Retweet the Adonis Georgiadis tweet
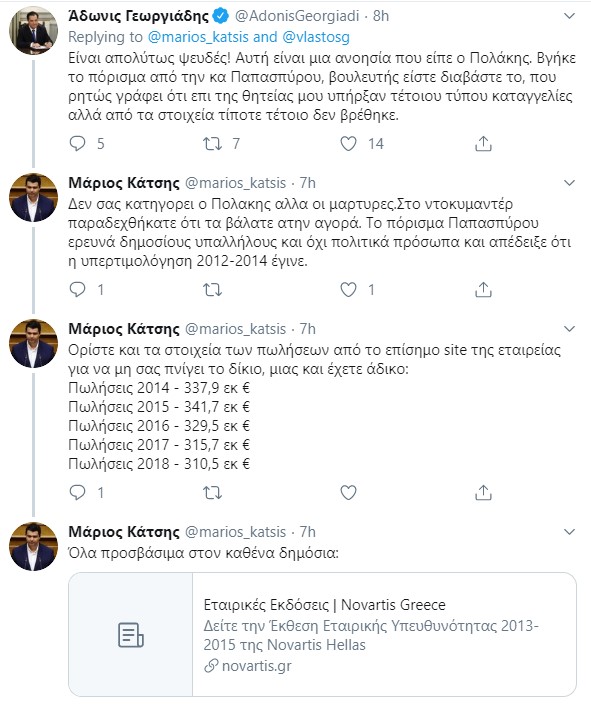Viewport: 591px width, 704px height. point(212,144)
